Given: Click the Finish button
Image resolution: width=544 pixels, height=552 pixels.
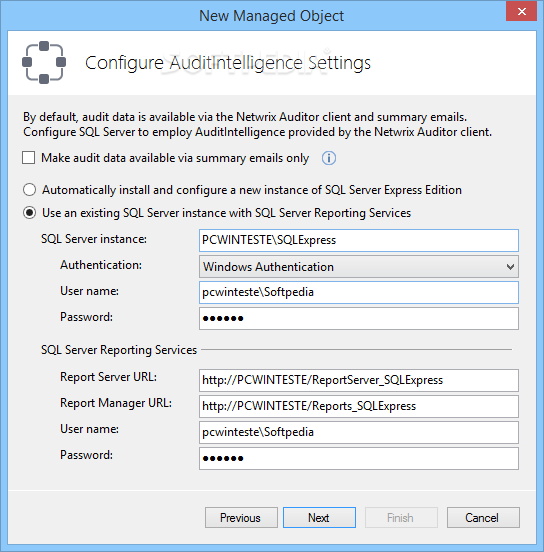Looking at the screenshot, I should point(401,518).
